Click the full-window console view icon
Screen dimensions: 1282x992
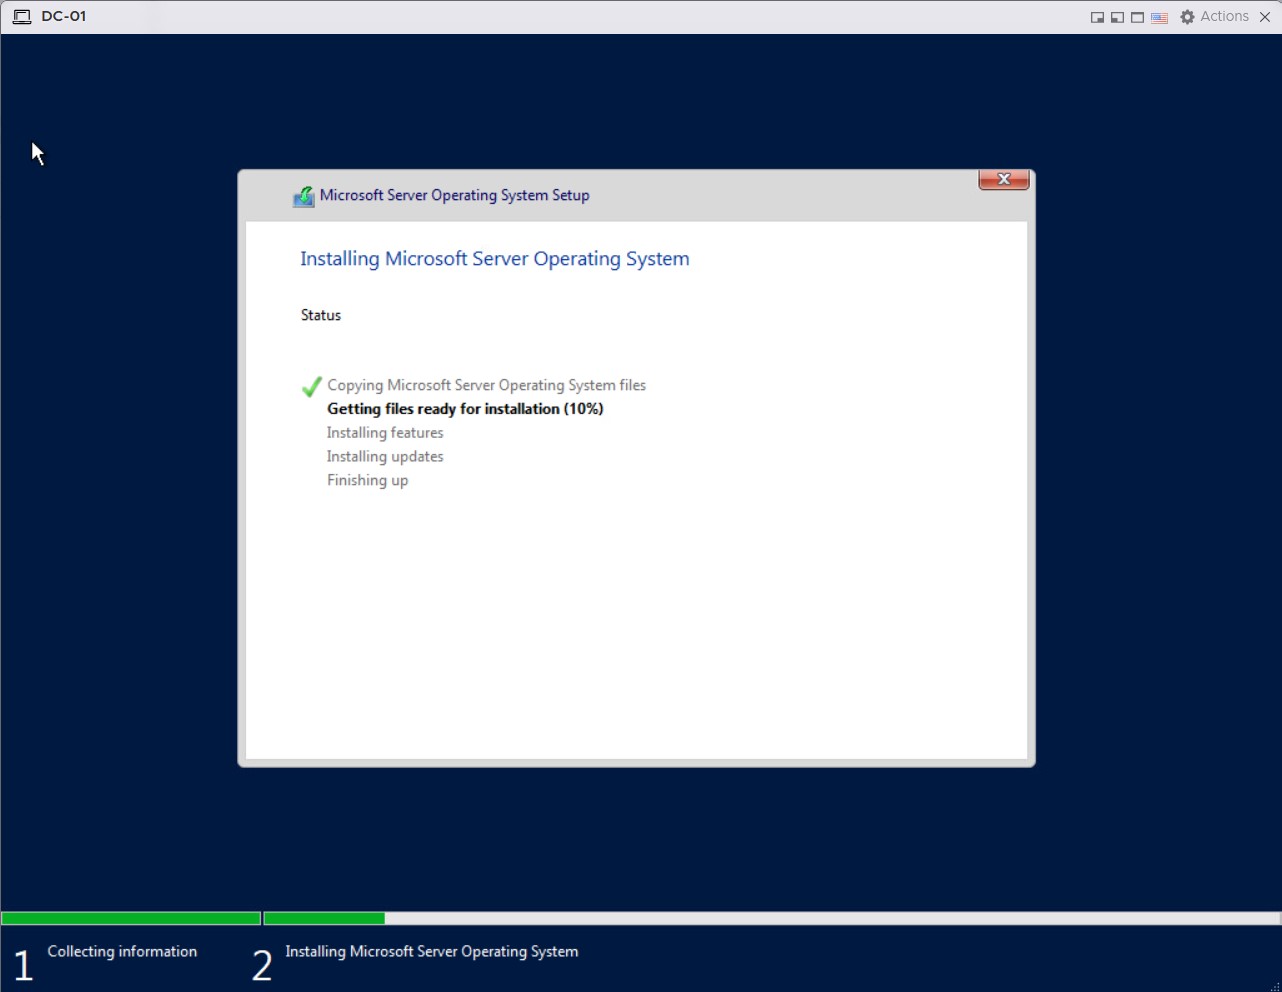(1137, 17)
